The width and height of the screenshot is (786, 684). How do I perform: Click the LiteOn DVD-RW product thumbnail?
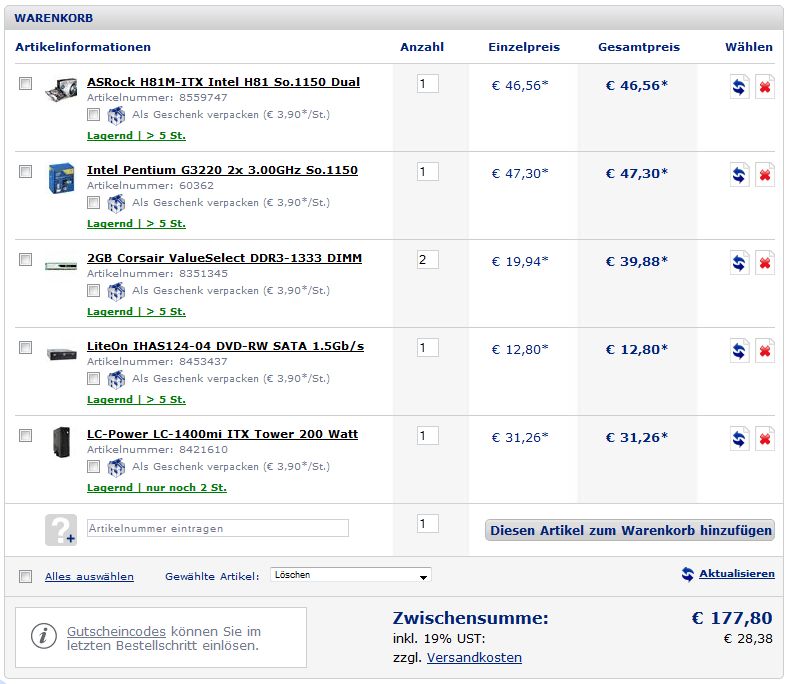pyautogui.click(x=61, y=354)
